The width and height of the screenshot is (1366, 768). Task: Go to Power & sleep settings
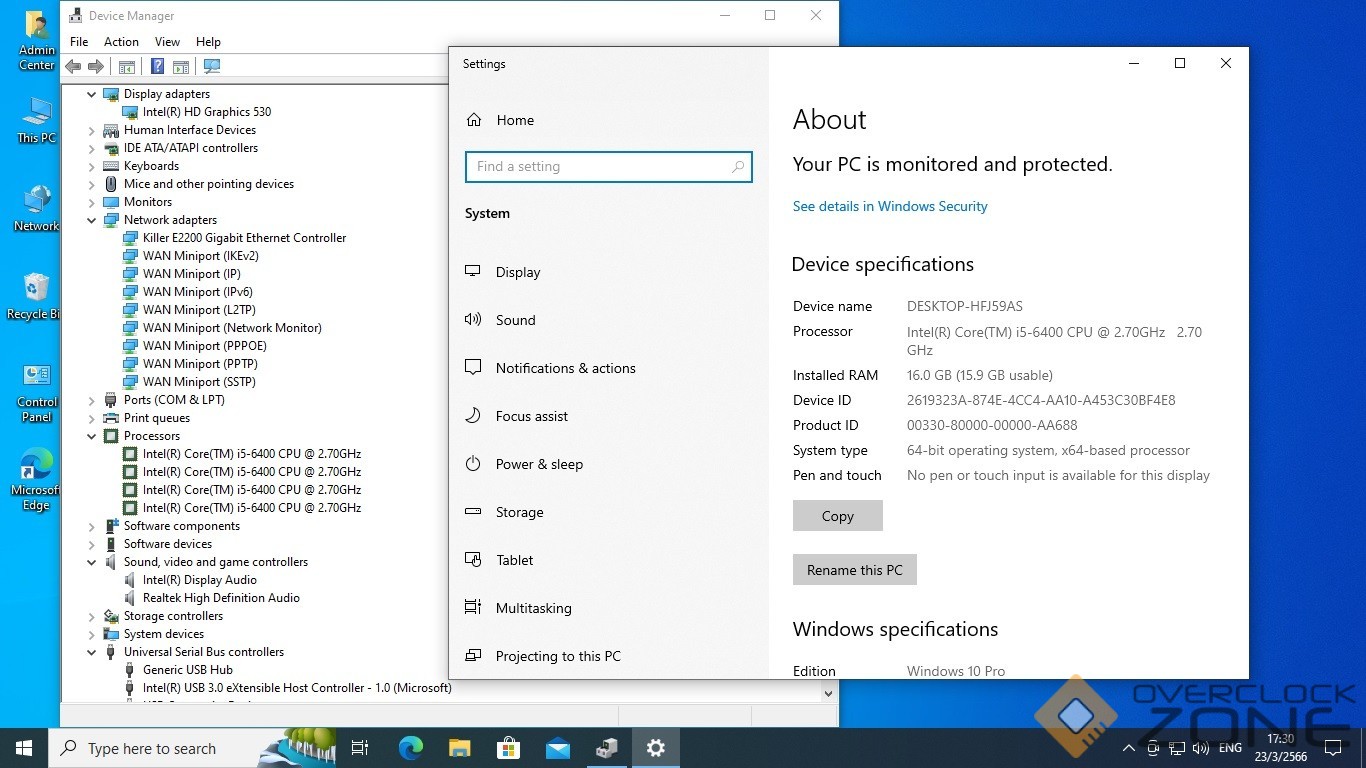pos(539,464)
